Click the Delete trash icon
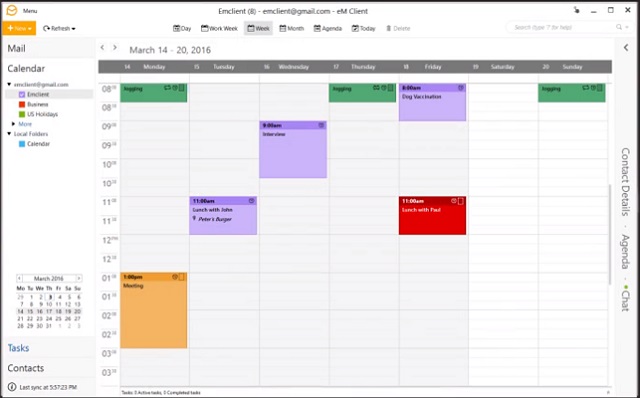The image size is (640, 398). (389, 28)
